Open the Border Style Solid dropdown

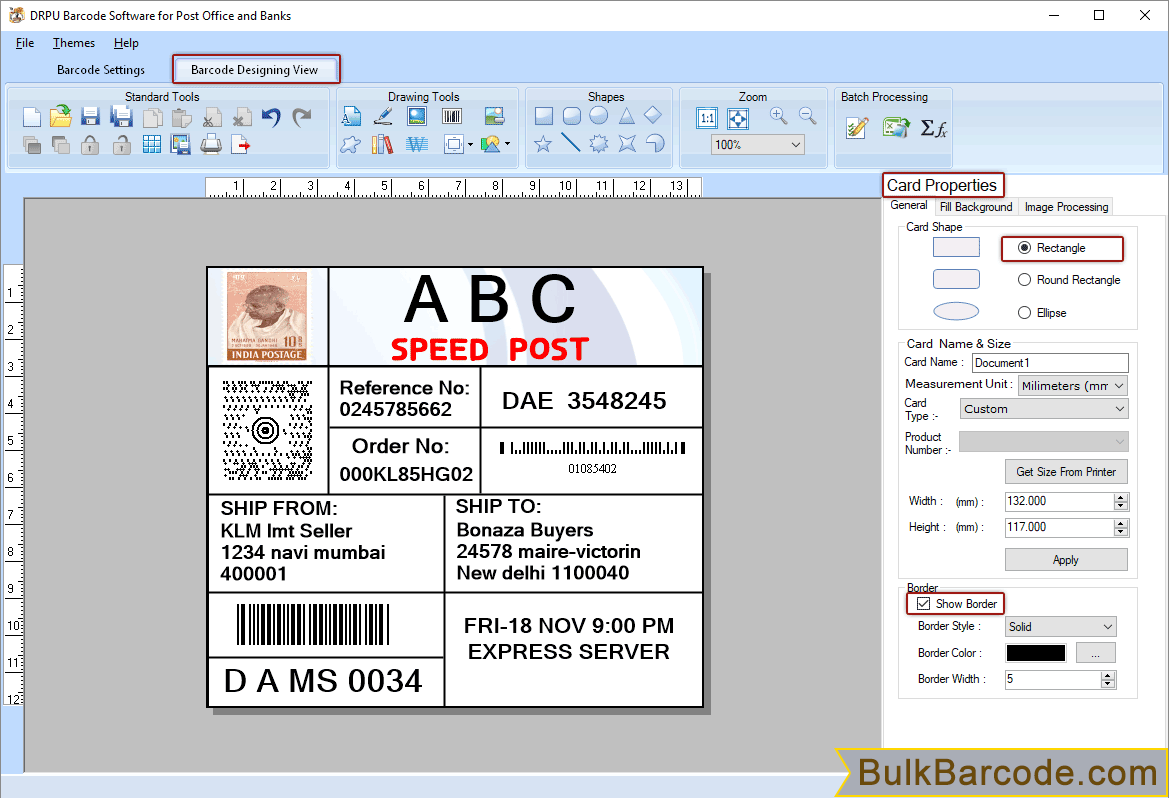1060,626
